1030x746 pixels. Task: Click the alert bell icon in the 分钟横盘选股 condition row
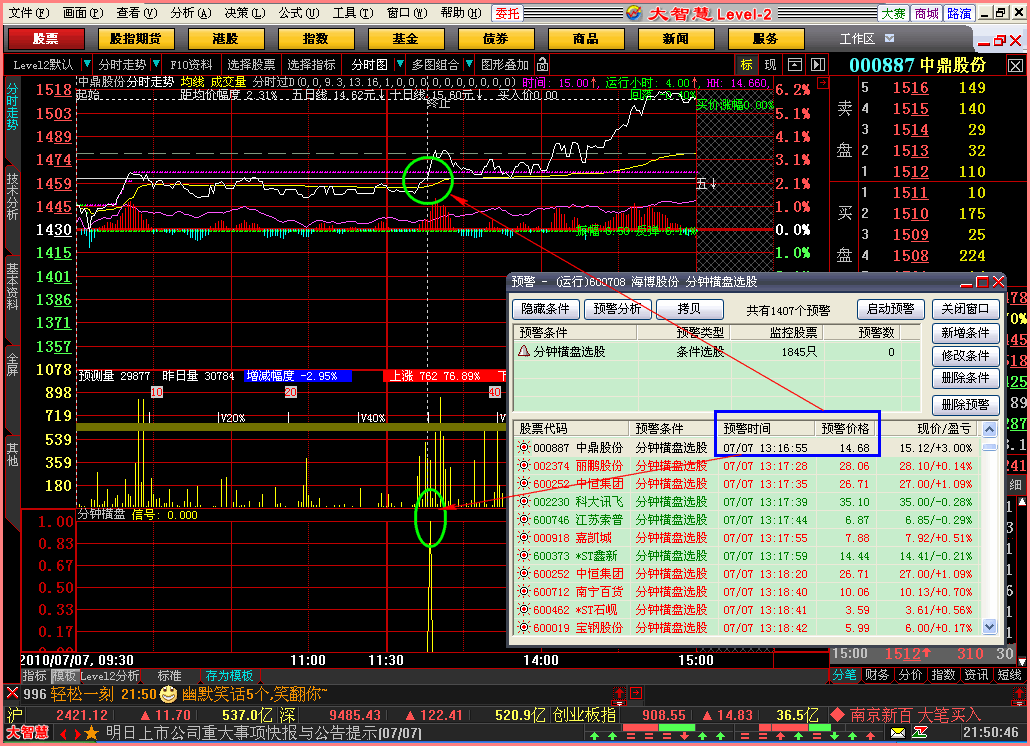(524, 351)
